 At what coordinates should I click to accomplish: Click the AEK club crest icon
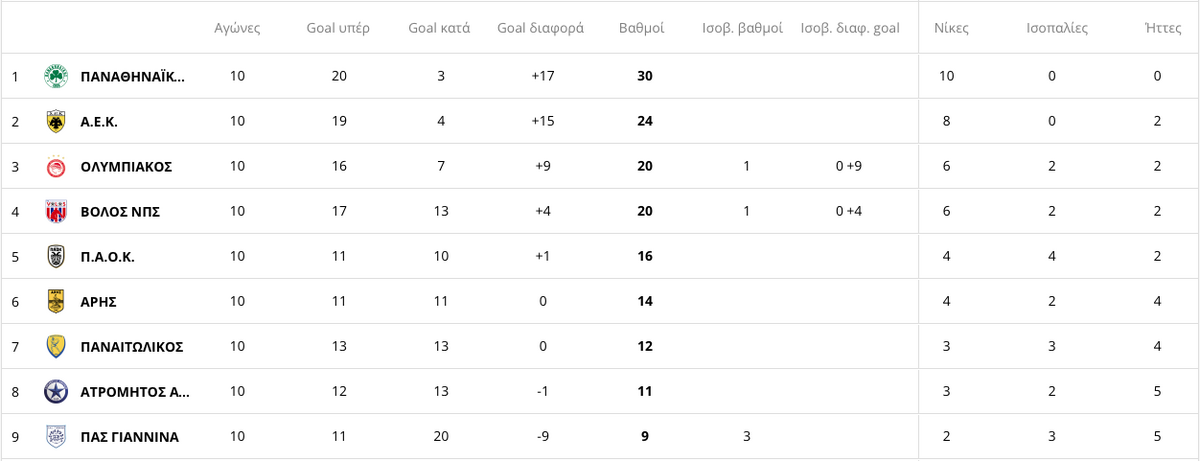pyautogui.click(x=56, y=121)
